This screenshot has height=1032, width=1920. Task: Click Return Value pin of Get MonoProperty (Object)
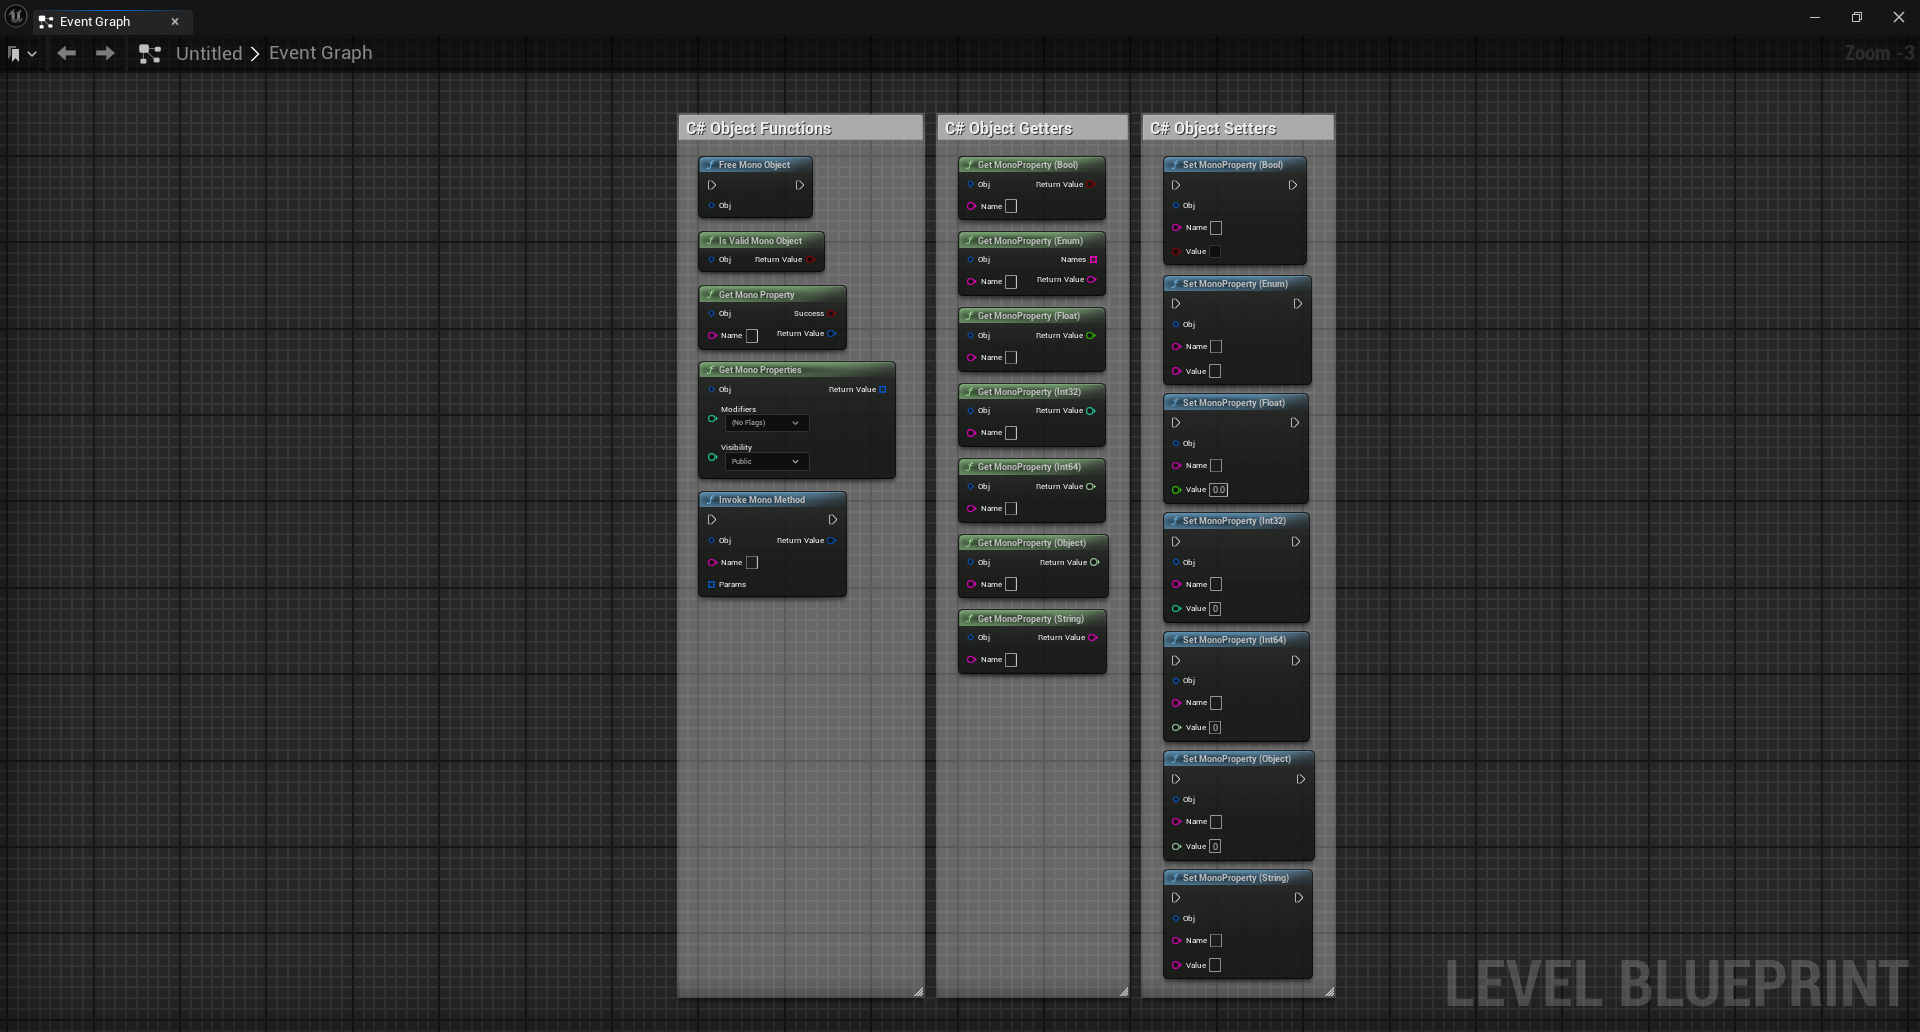(1095, 563)
